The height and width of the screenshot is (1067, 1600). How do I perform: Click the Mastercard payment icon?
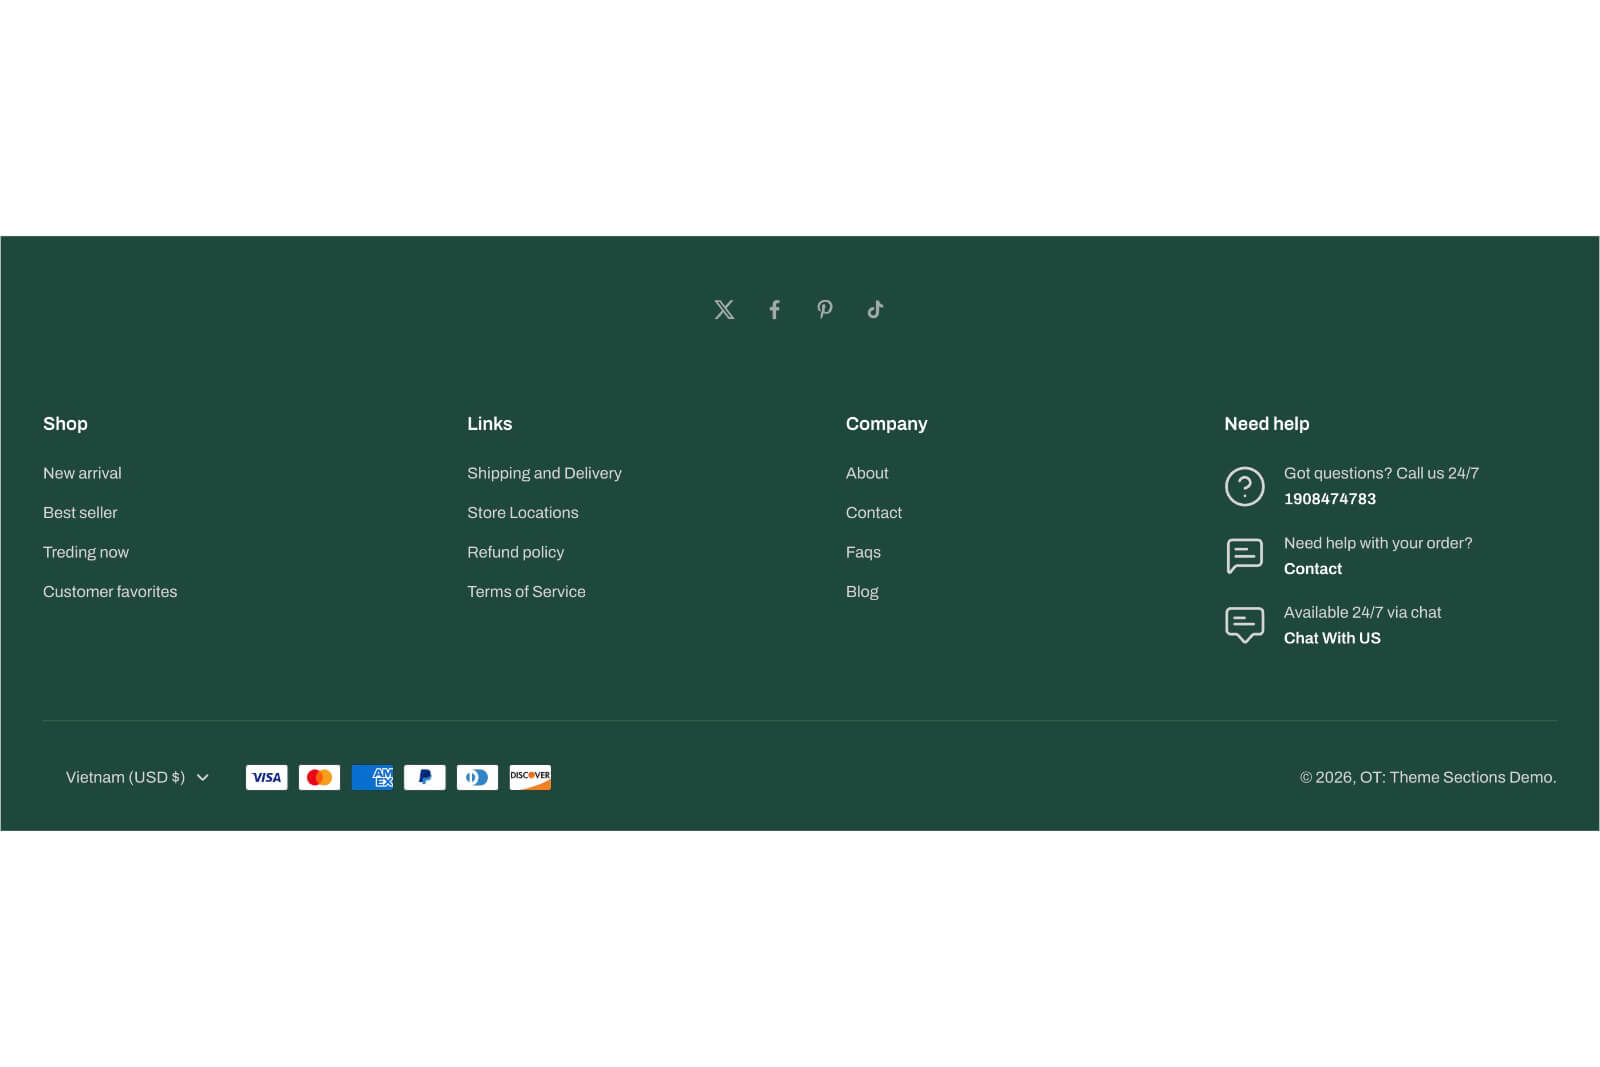319,777
